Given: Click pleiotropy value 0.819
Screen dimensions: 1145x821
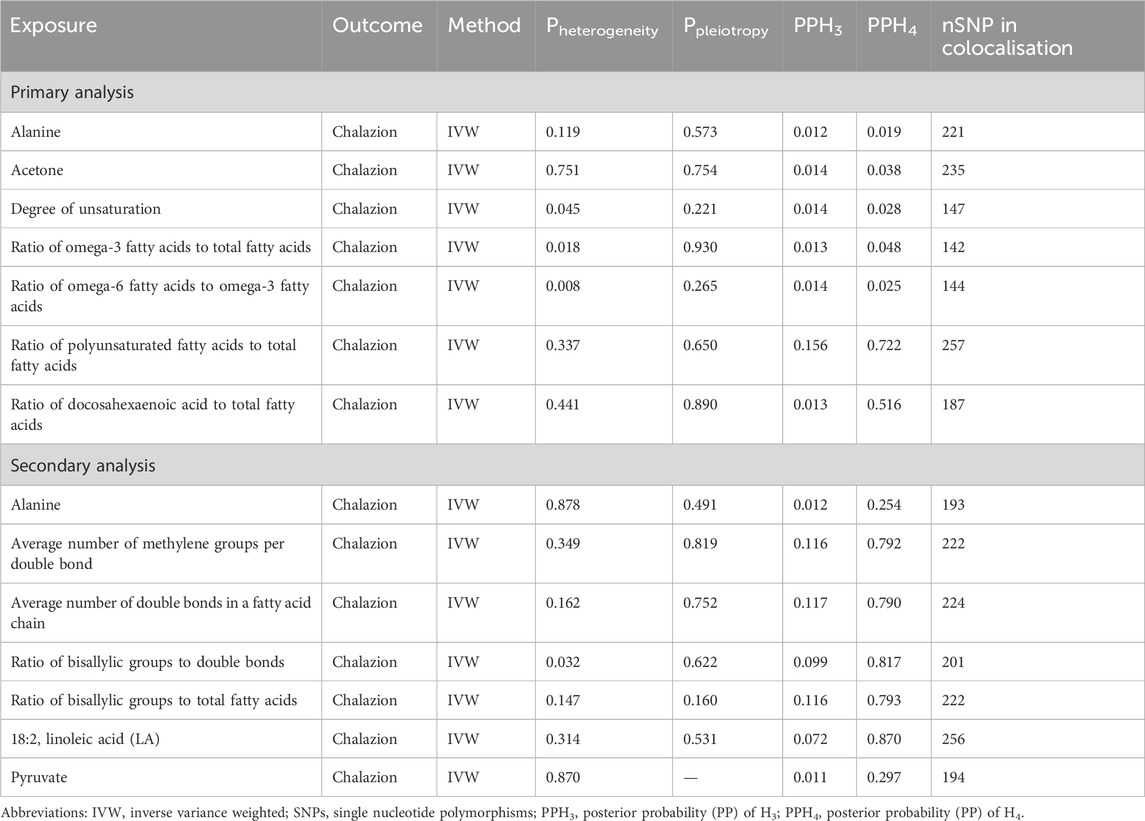Looking at the screenshot, I should (x=700, y=543).
